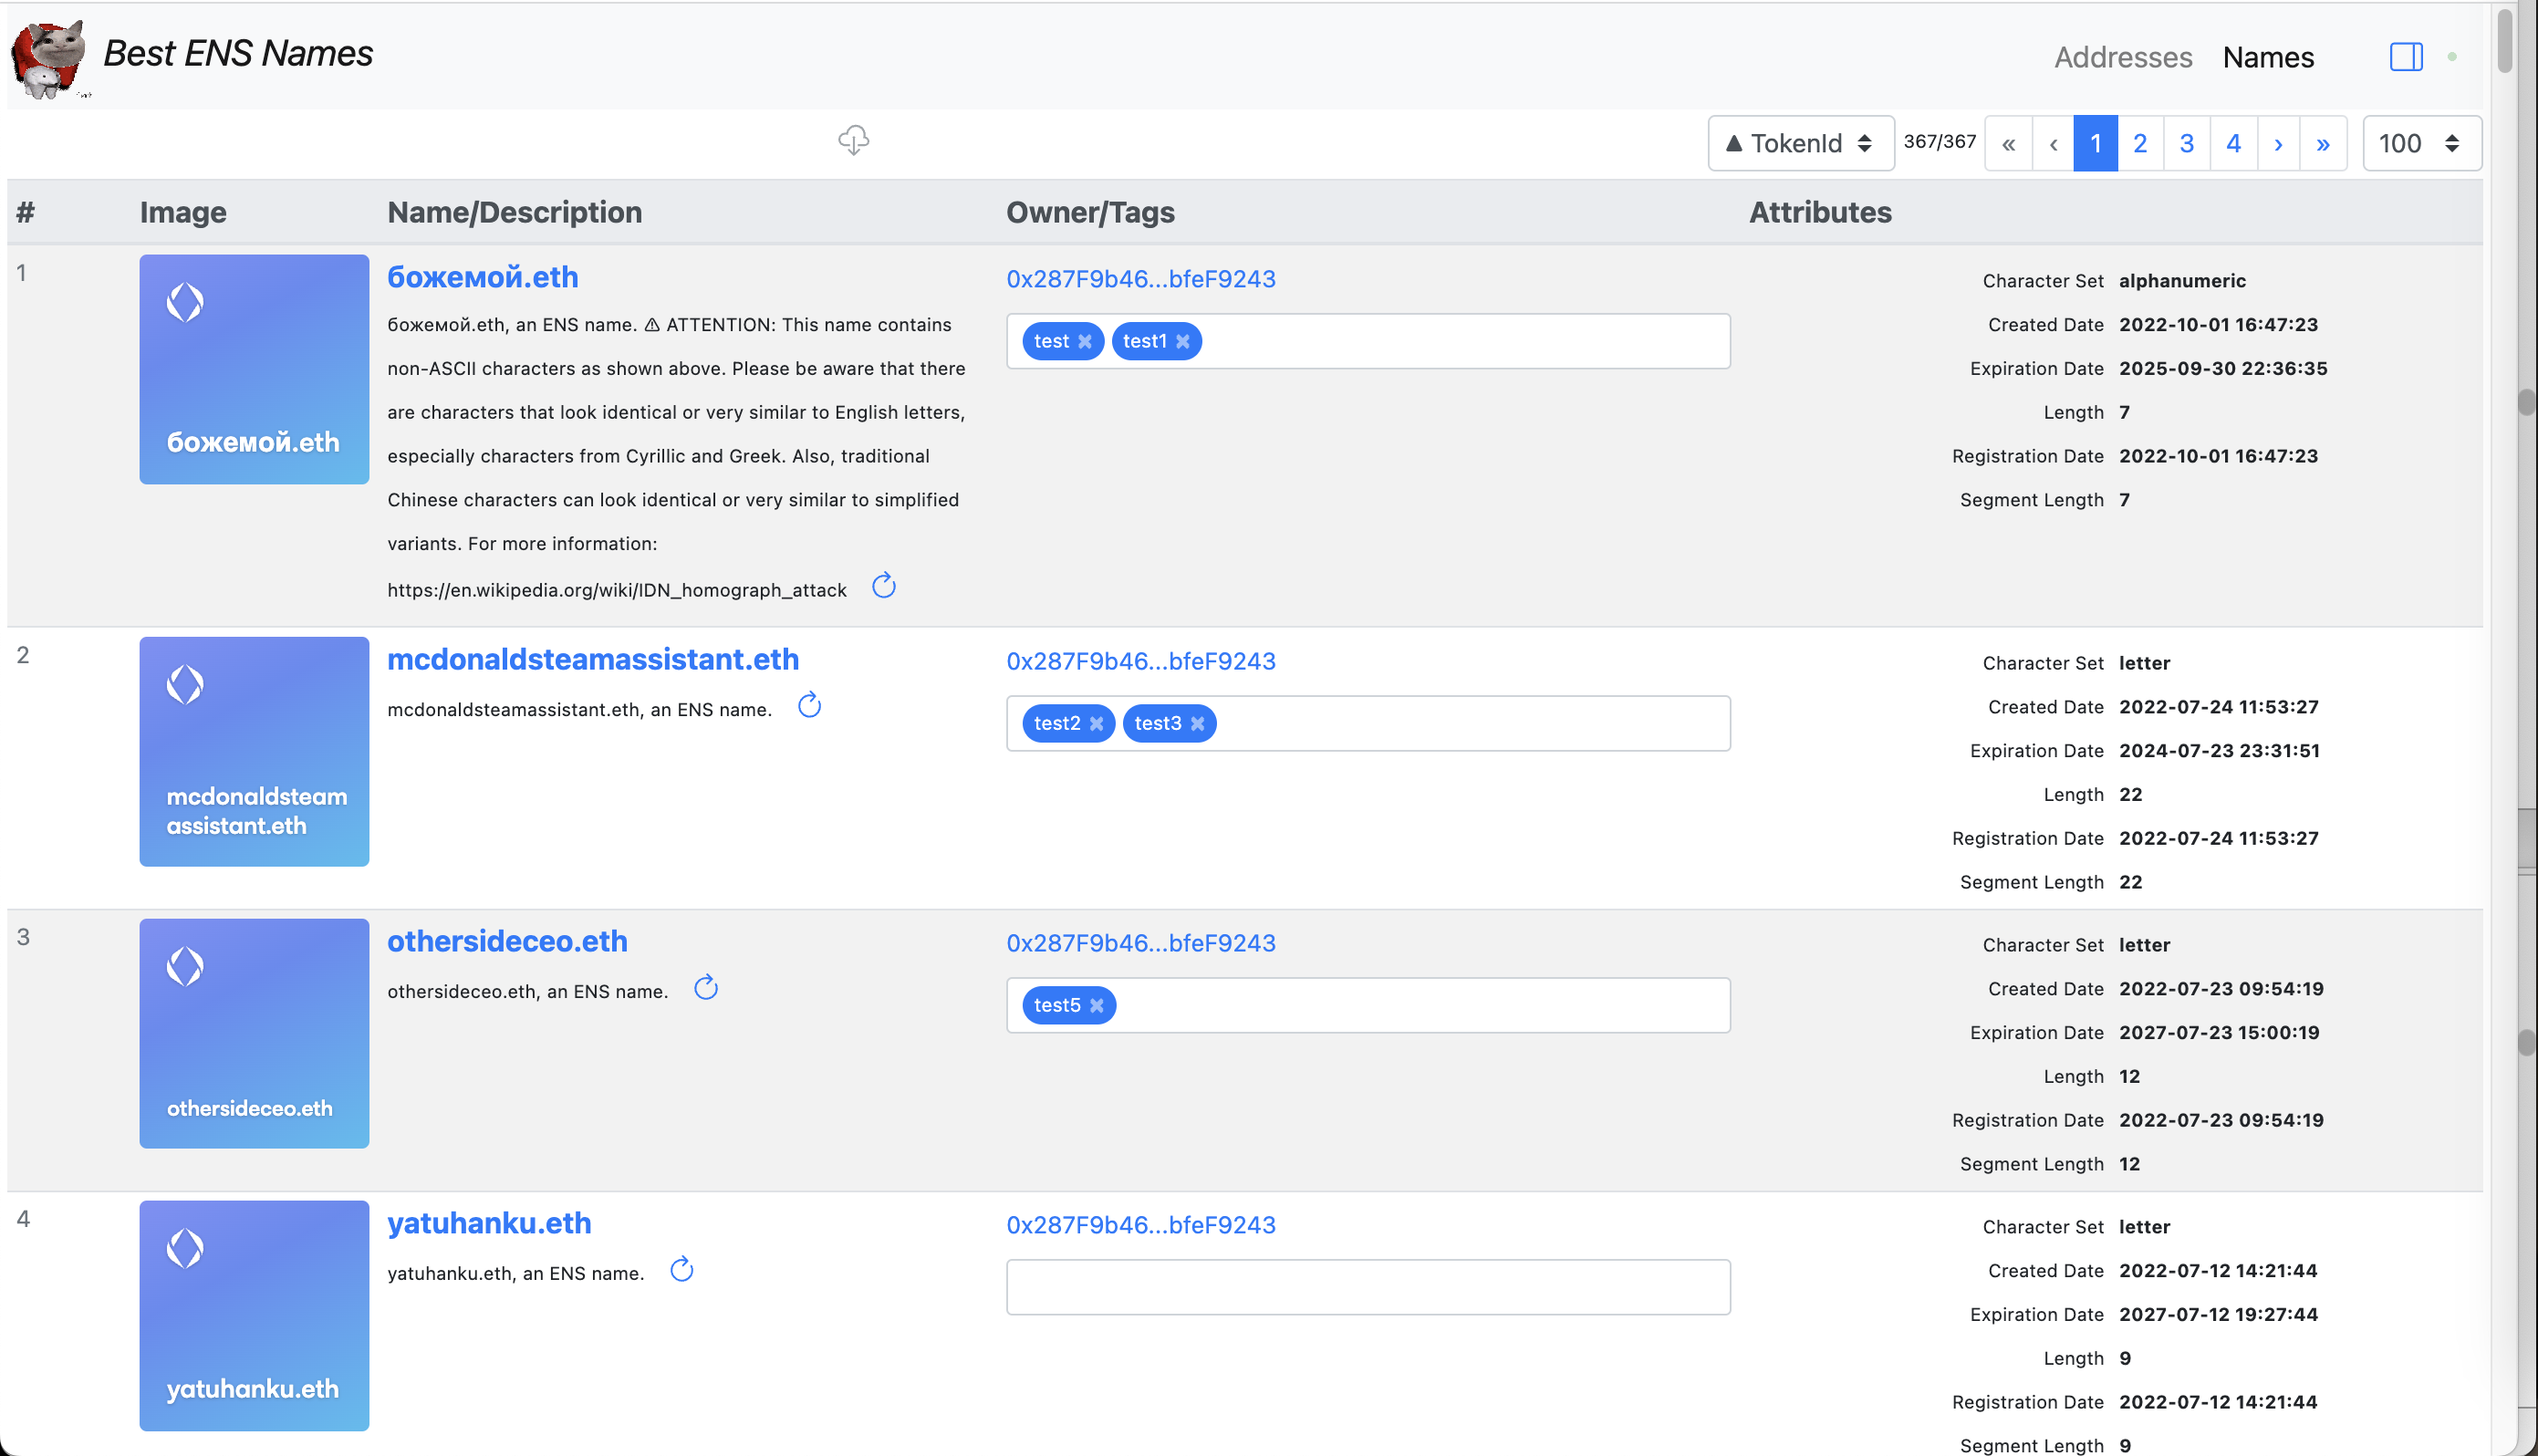
Task: Switch to the Addresses tab
Action: (x=2122, y=58)
